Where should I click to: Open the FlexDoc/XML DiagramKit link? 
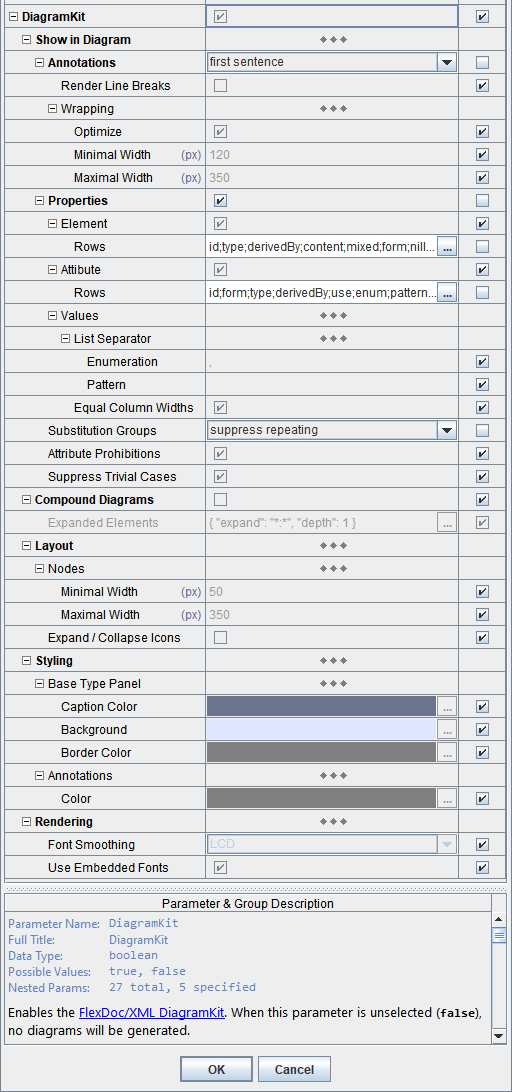pyautogui.click(x=151, y=1012)
